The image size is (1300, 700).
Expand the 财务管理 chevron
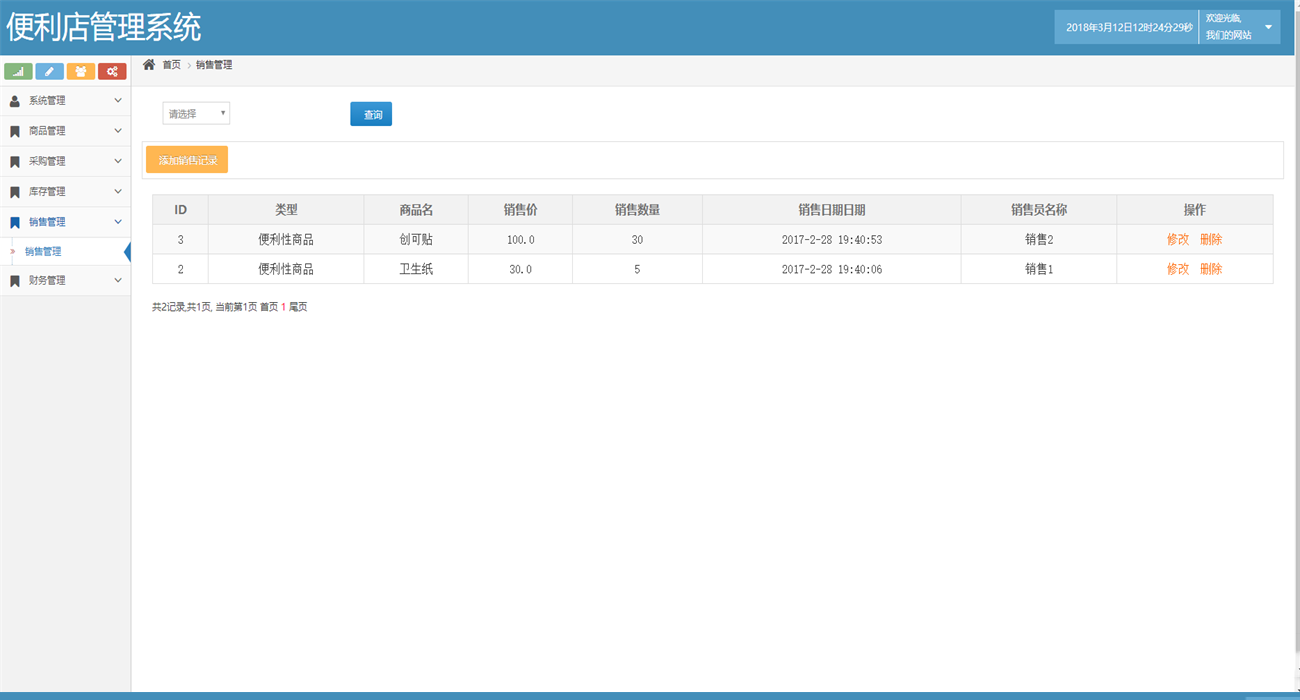[118, 281]
